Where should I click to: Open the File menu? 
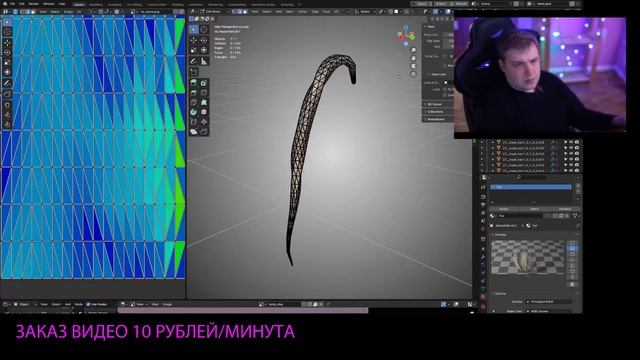[x=12, y=4]
